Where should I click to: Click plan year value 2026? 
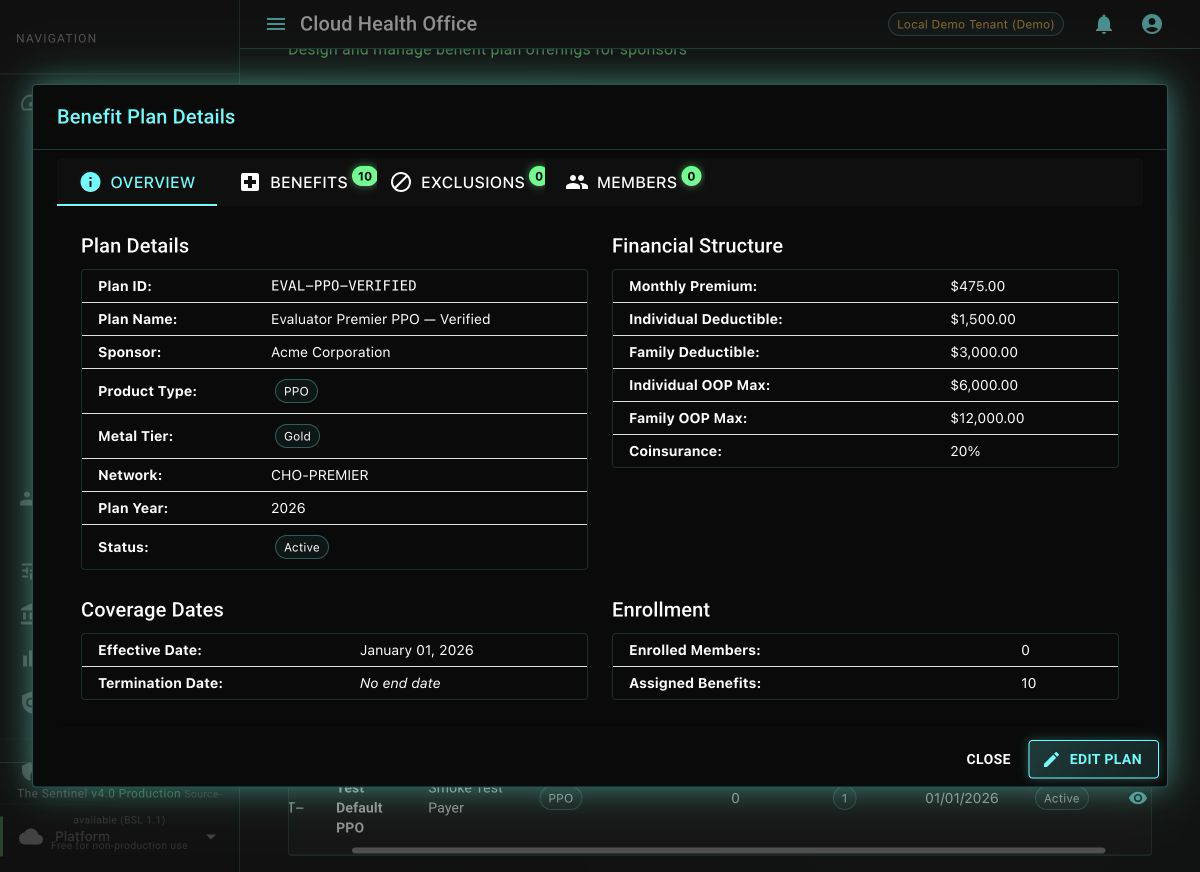[x=288, y=508]
